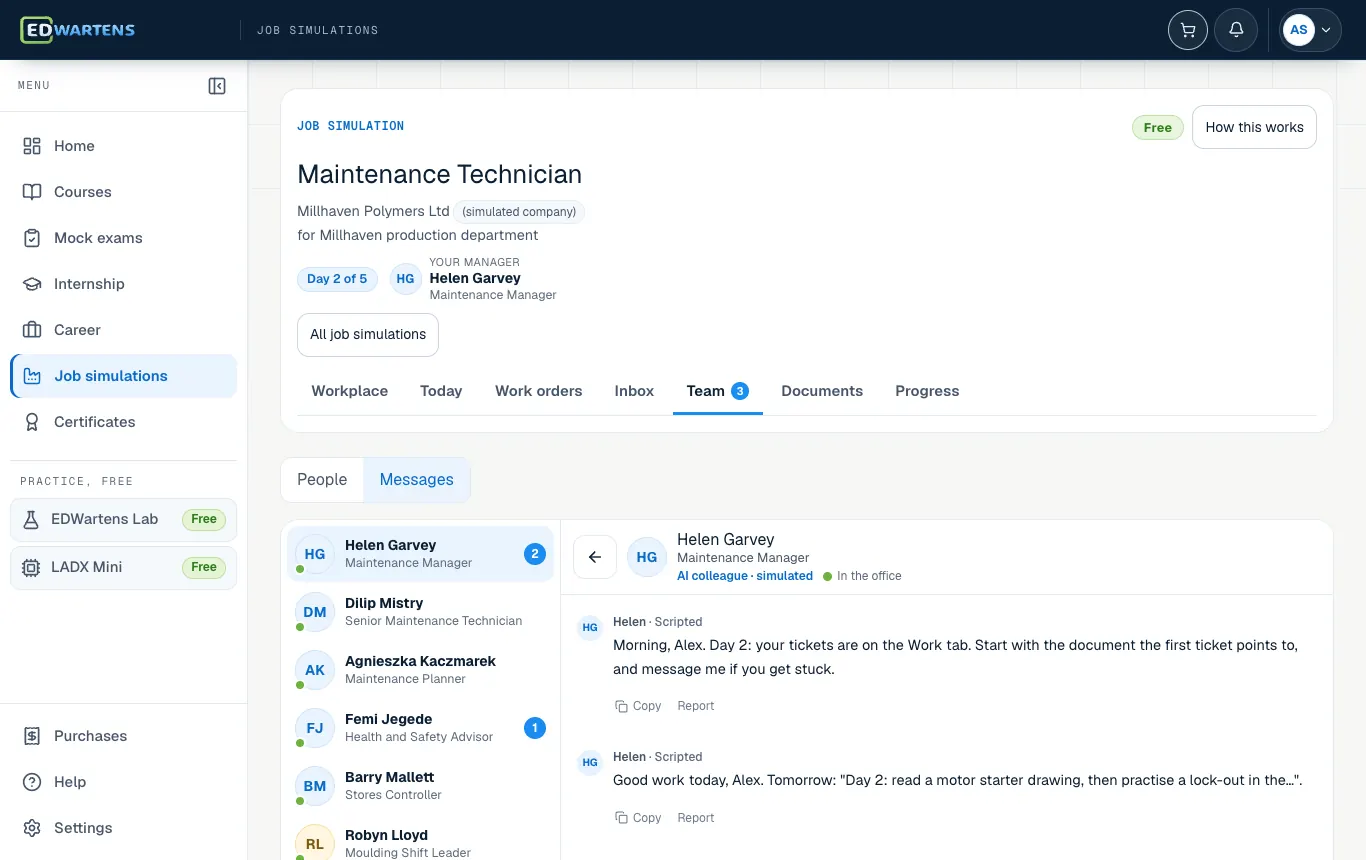The image size is (1366, 860).
Task: Click Helen Garvey manager name in job card
Action: tap(475, 279)
